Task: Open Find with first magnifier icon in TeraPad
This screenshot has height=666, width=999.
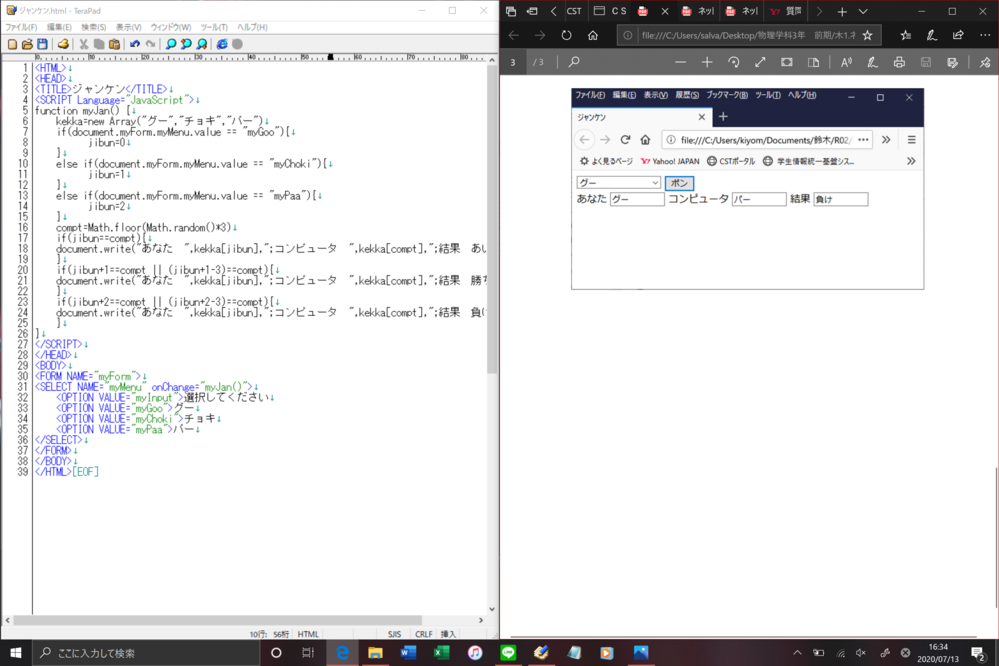Action: 171,44
